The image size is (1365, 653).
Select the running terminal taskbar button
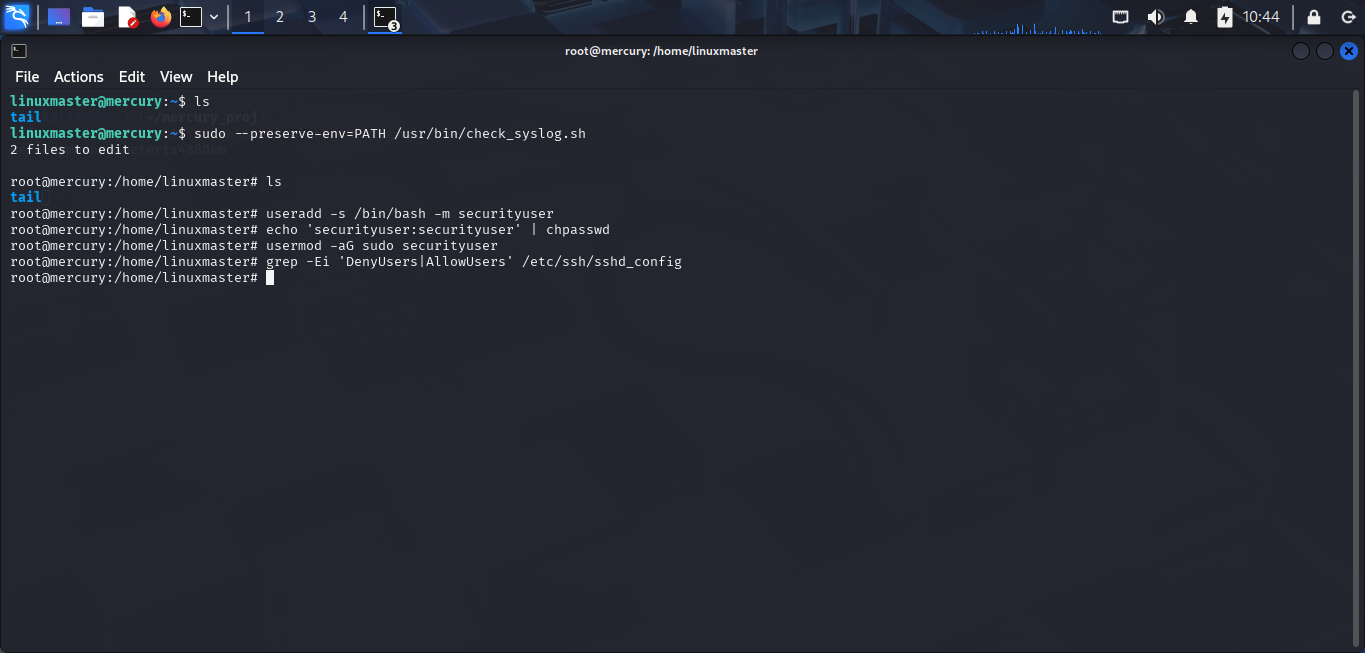385,17
